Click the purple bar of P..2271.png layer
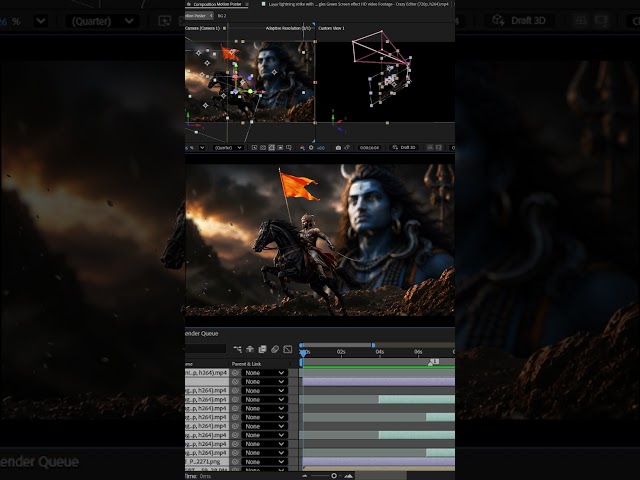The image size is (640, 480). [379, 462]
